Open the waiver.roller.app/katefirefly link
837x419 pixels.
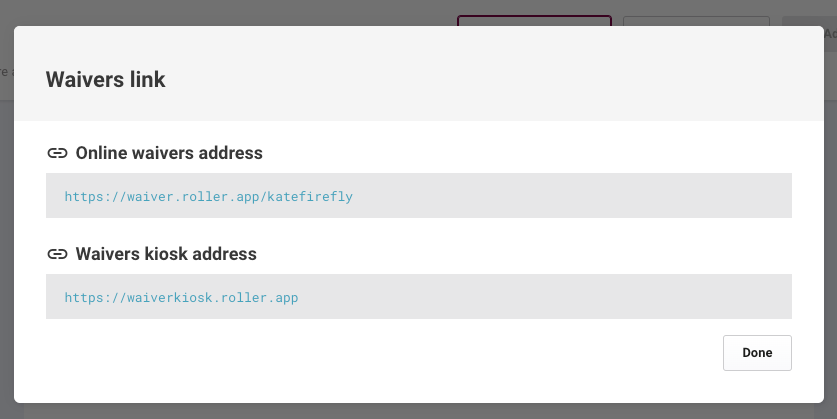coord(208,196)
